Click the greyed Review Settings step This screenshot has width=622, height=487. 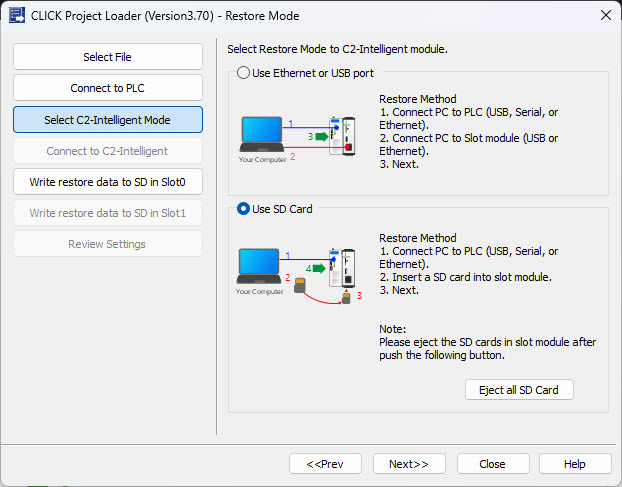coord(108,244)
